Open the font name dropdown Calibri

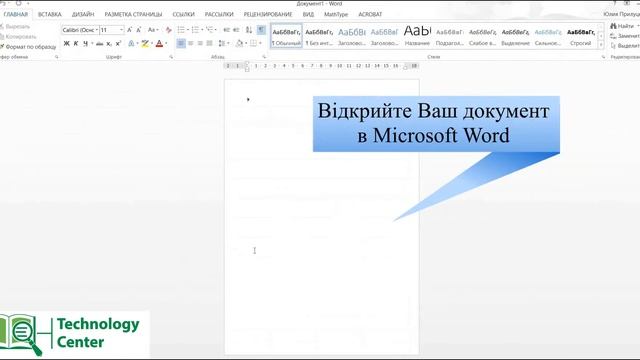coord(97,30)
